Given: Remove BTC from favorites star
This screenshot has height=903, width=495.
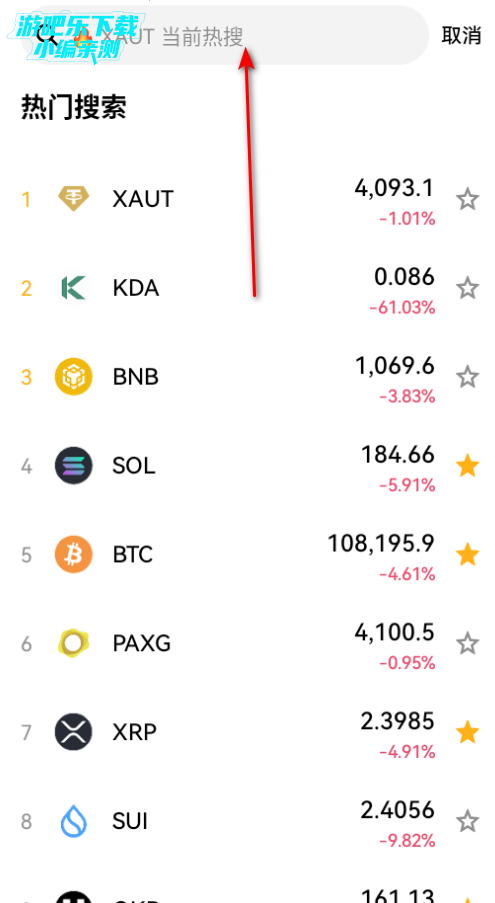Looking at the screenshot, I should pyautogui.click(x=467, y=555).
